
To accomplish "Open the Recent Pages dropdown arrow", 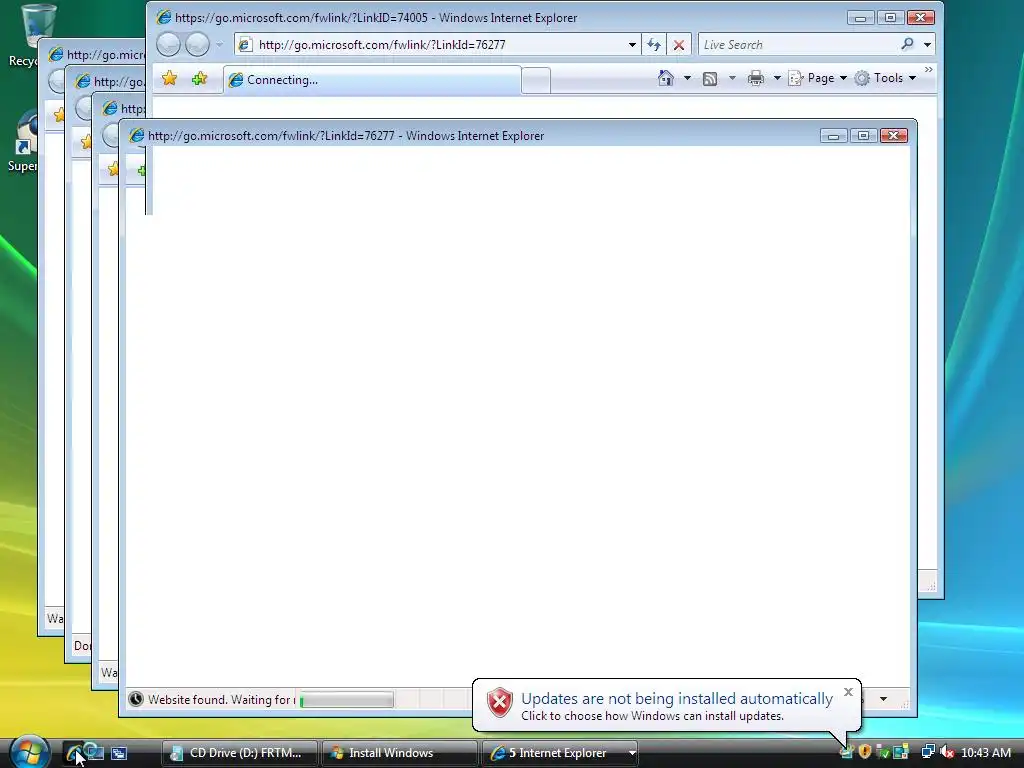I will click(x=219, y=44).
